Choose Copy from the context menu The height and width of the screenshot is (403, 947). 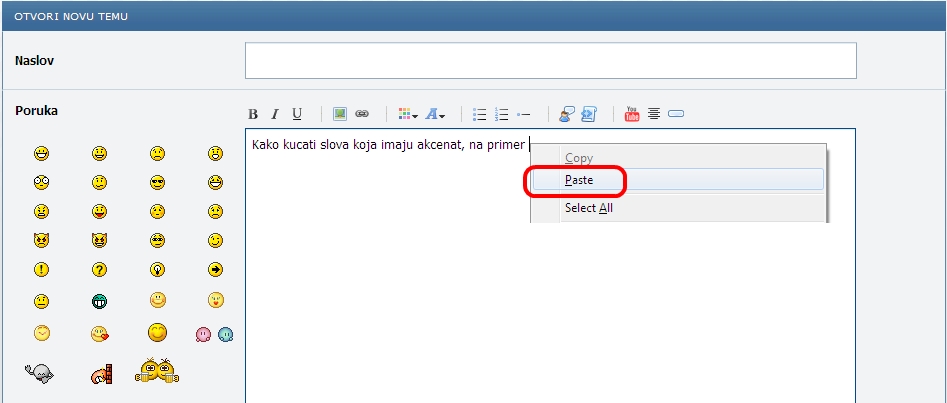coord(677,158)
